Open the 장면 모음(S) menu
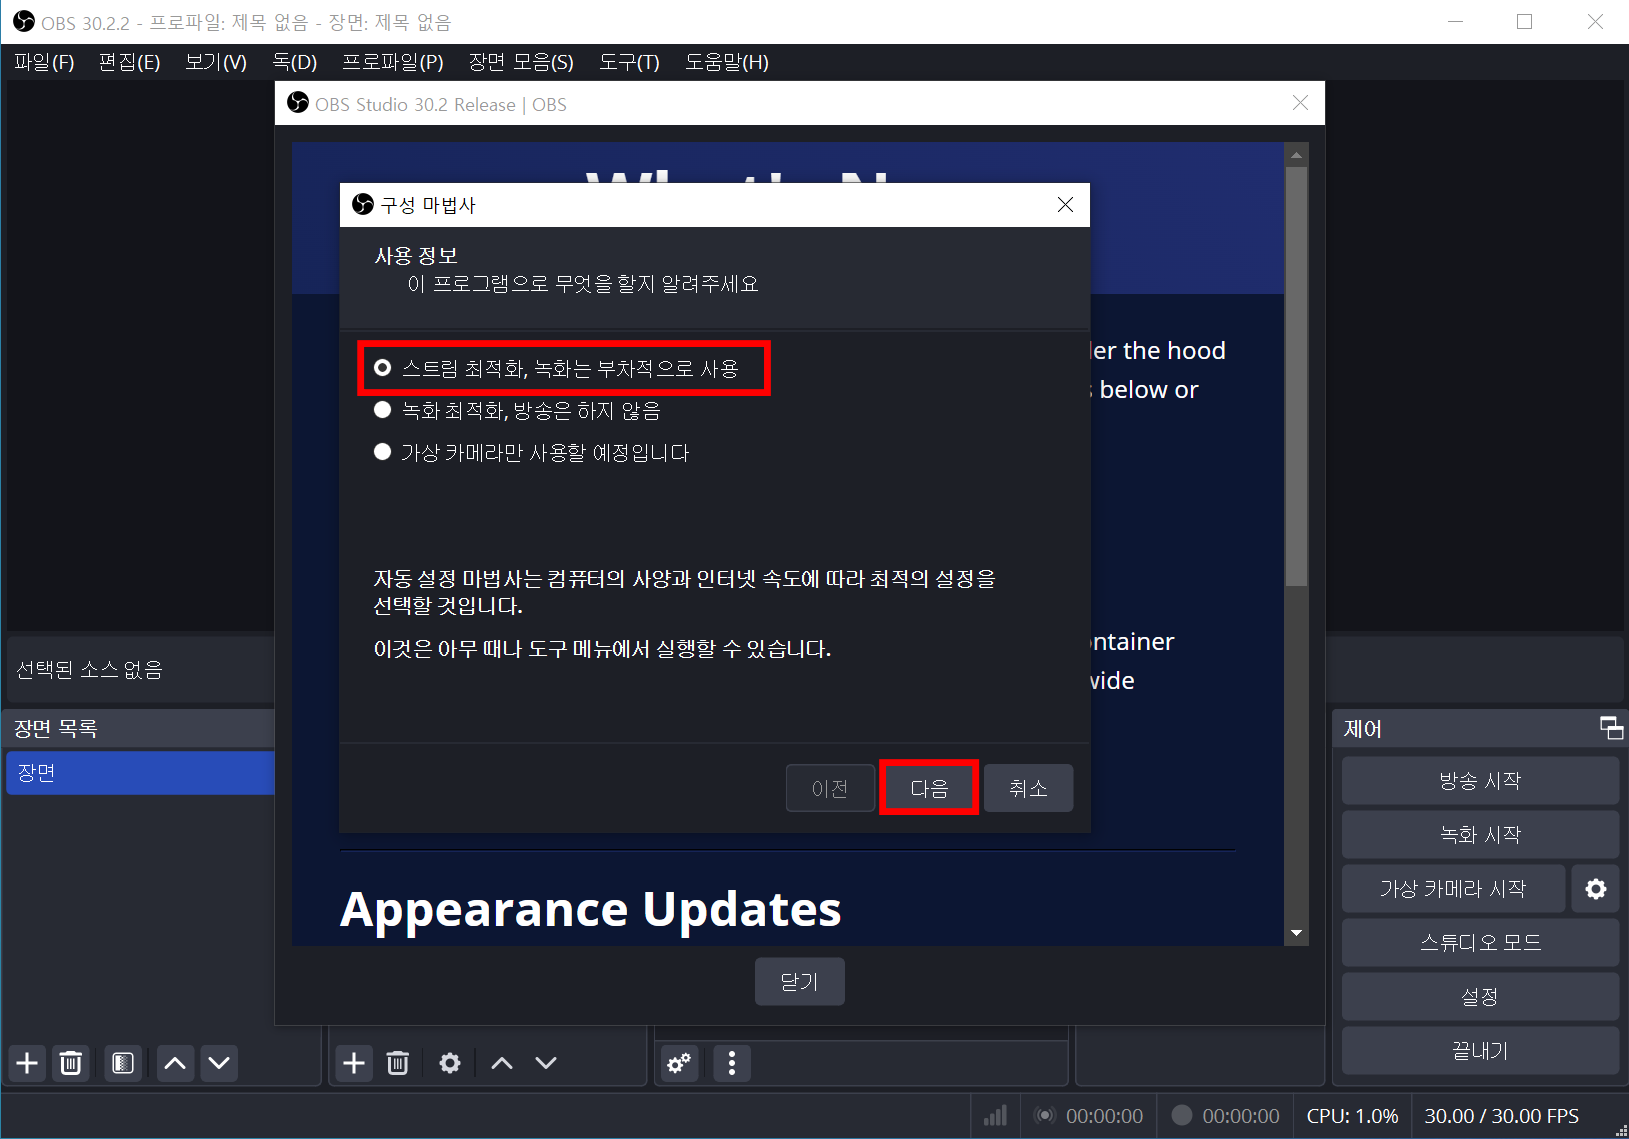The image size is (1629, 1139). click(521, 62)
